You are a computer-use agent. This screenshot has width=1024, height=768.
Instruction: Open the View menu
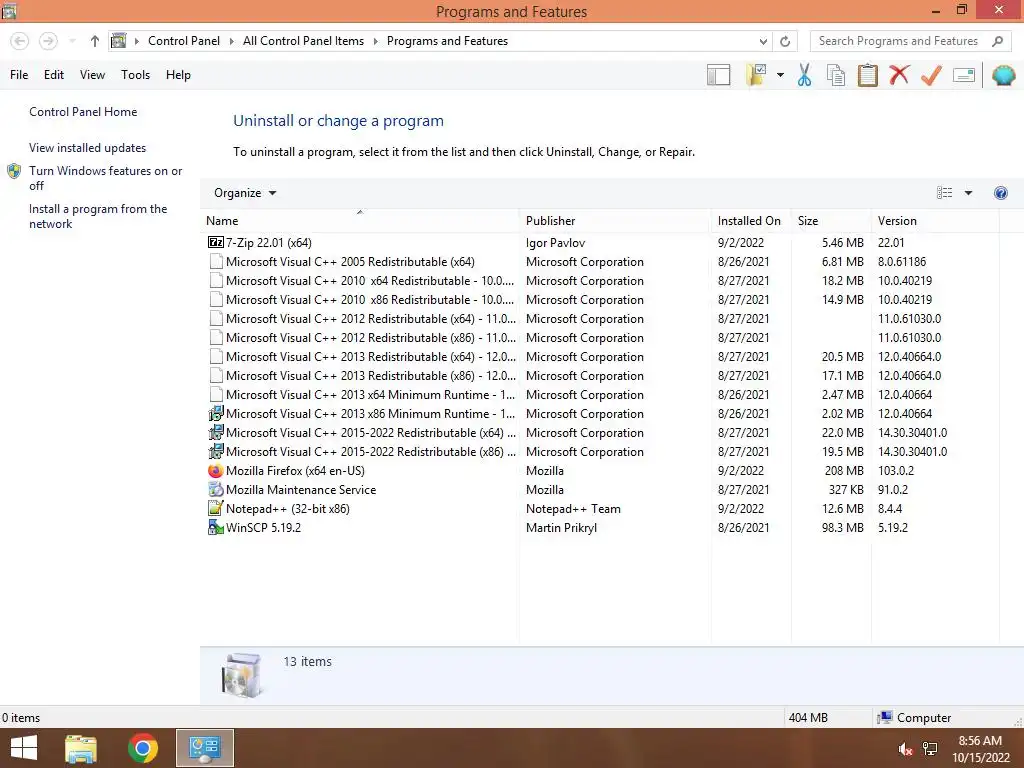(92, 75)
